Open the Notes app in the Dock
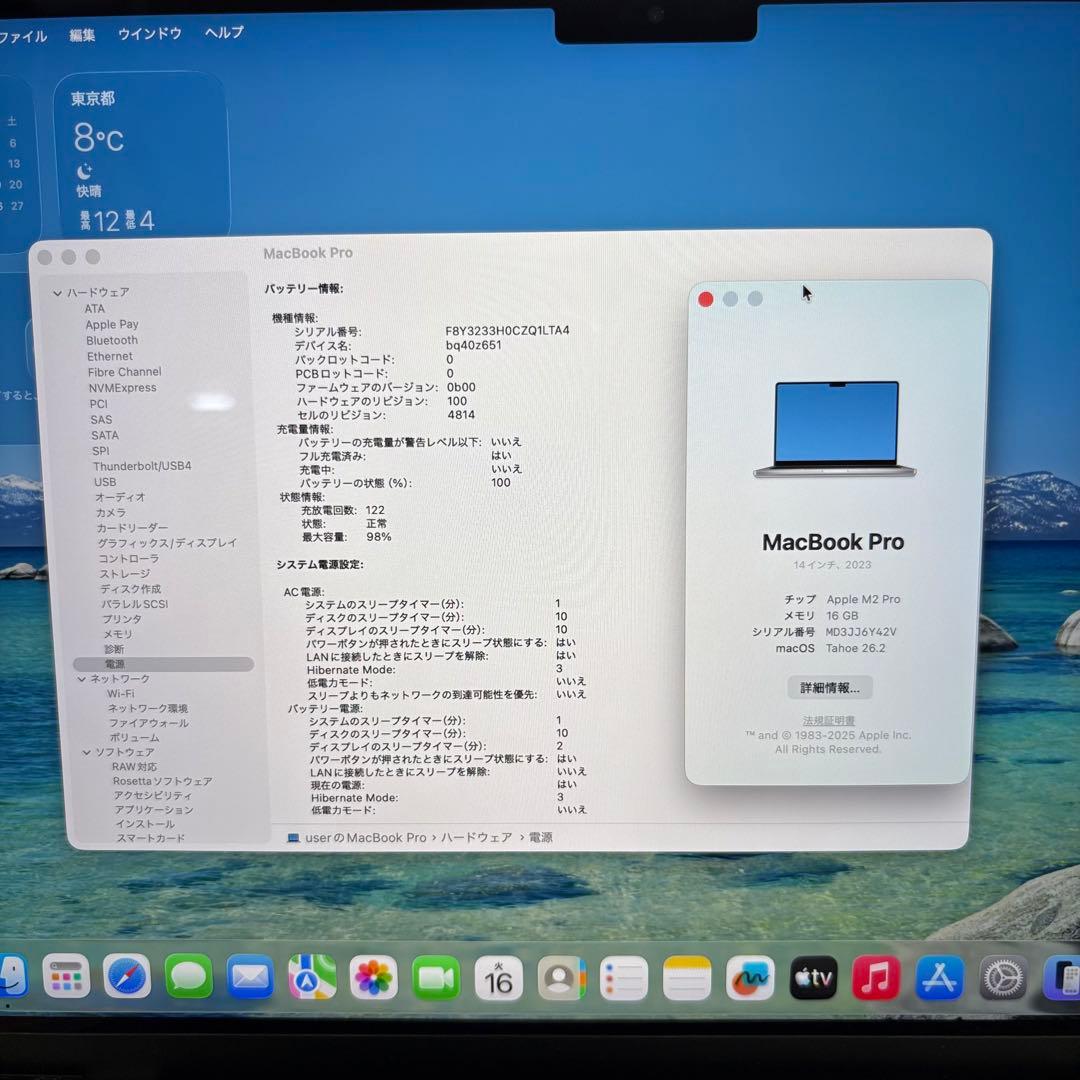This screenshot has width=1080, height=1080. [688, 978]
